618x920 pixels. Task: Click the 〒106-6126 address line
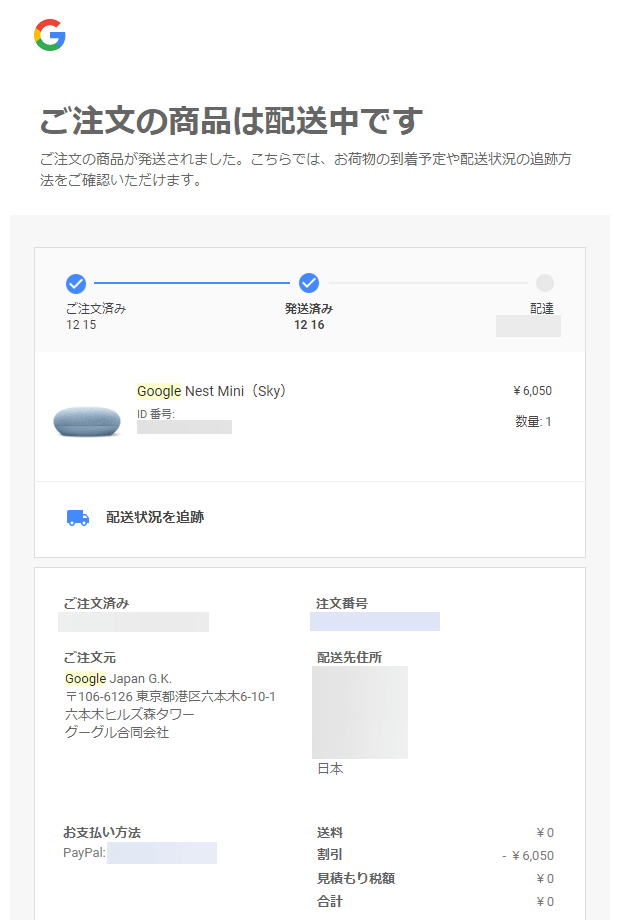(170, 696)
